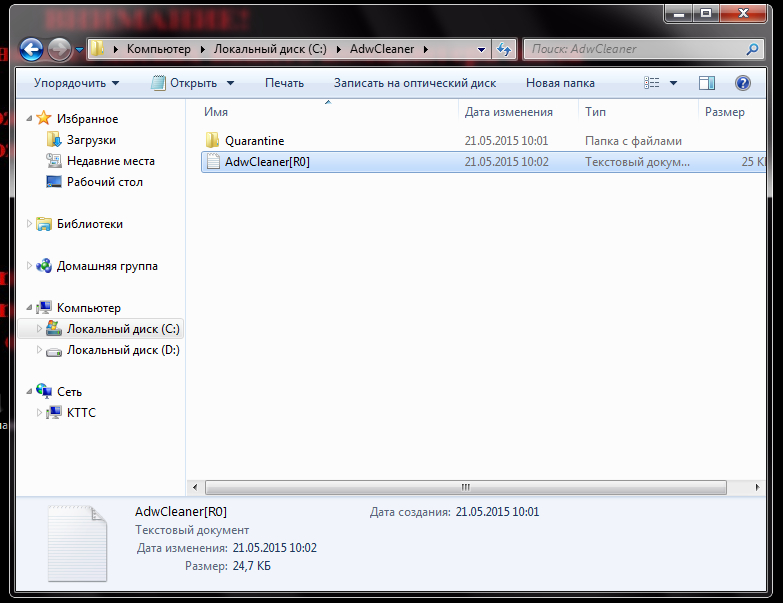The image size is (783, 603).
Task: Open the view options dropdown arrow
Action: tap(673, 83)
